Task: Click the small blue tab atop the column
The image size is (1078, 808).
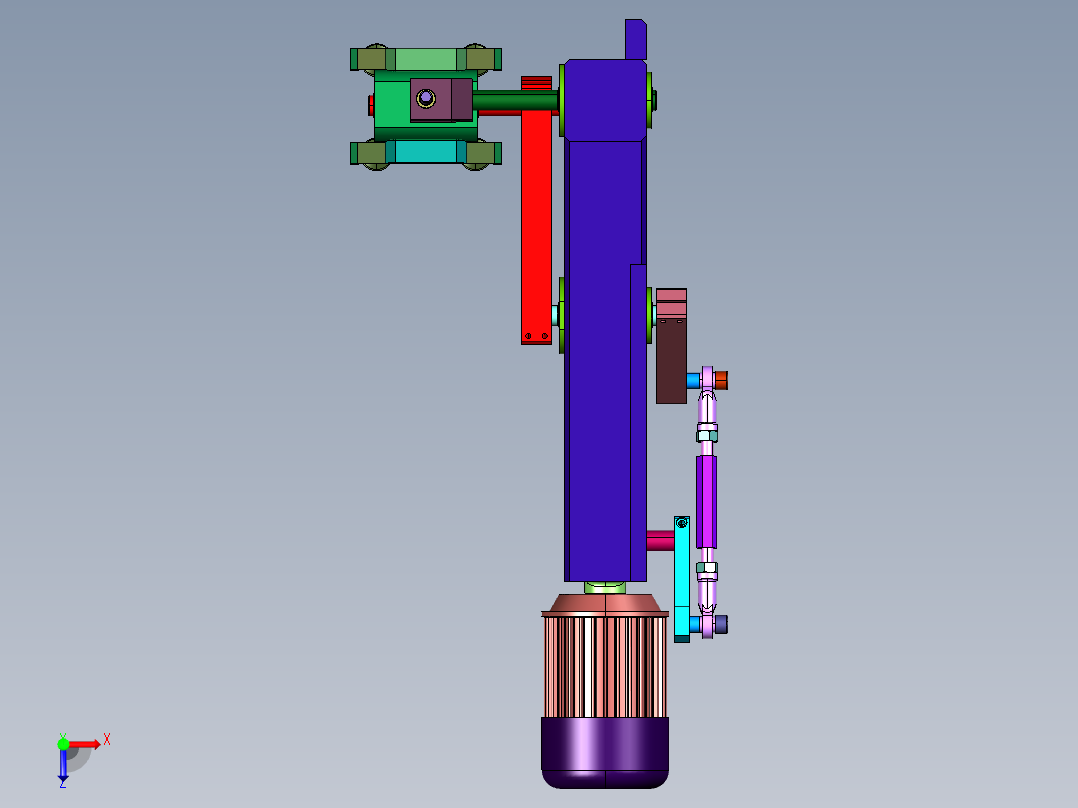Action: [x=636, y=39]
